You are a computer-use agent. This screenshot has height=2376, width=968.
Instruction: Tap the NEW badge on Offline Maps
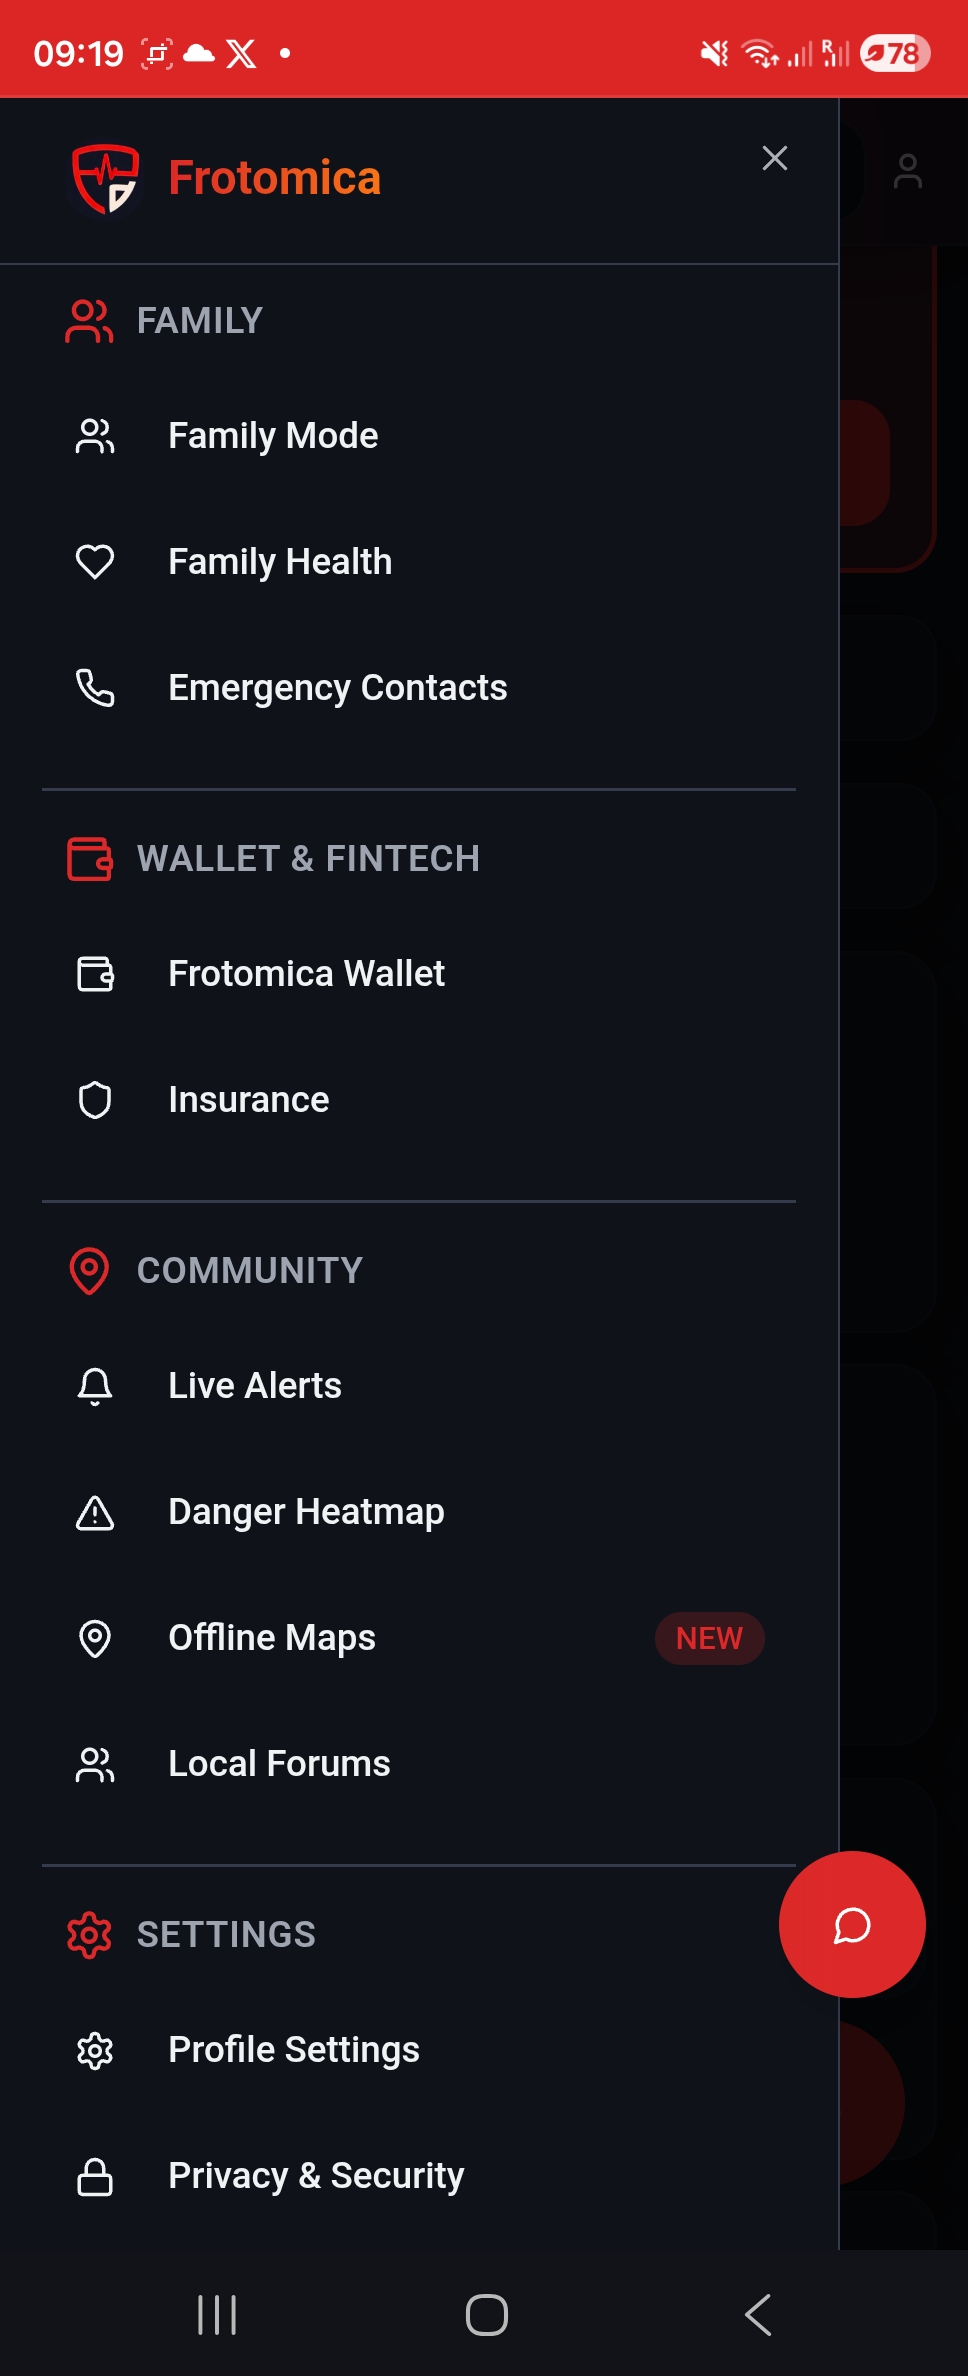pos(709,1638)
